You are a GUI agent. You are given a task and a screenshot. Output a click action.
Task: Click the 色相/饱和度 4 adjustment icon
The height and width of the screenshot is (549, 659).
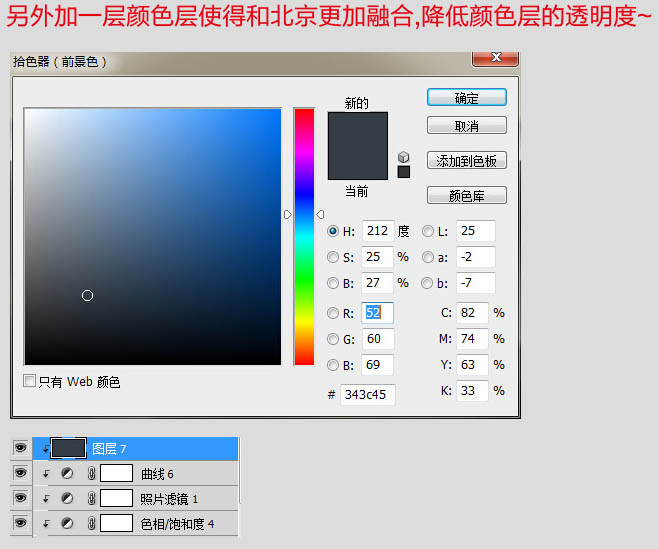67,523
